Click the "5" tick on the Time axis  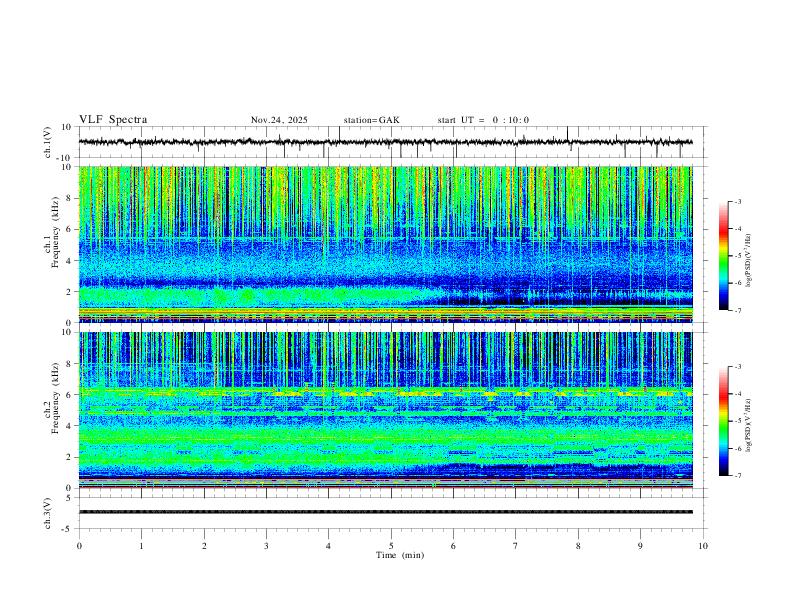pyautogui.click(x=391, y=546)
